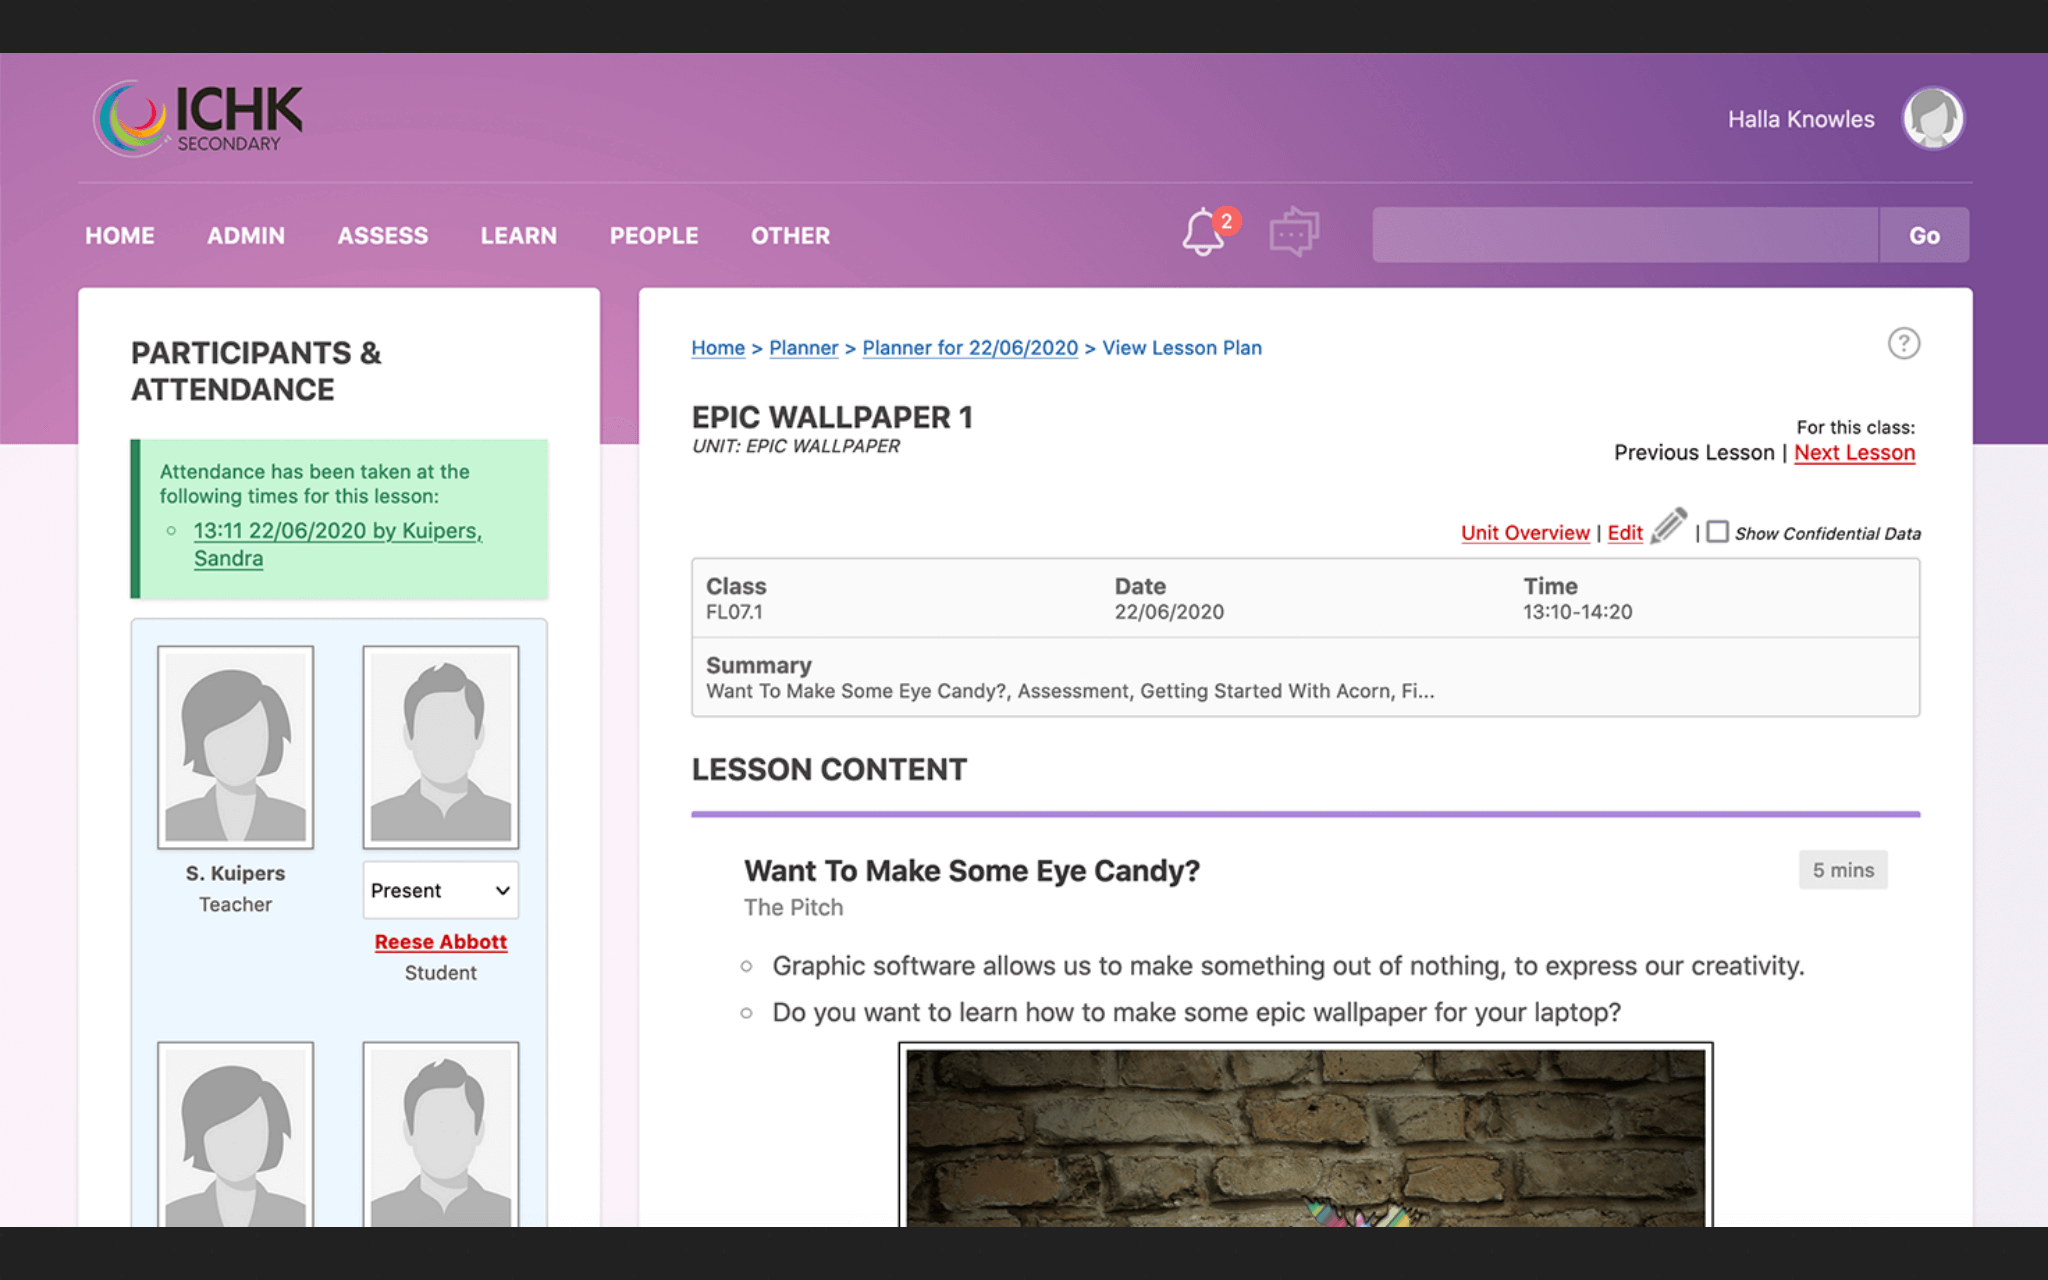The height and width of the screenshot is (1280, 2048).
Task: Click Reese Abbott's student photo
Action: tap(440, 747)
